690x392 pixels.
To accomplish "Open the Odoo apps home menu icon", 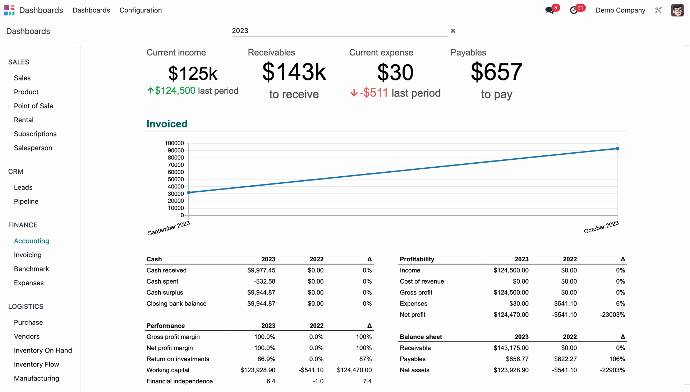I will (x=9, y=10).
